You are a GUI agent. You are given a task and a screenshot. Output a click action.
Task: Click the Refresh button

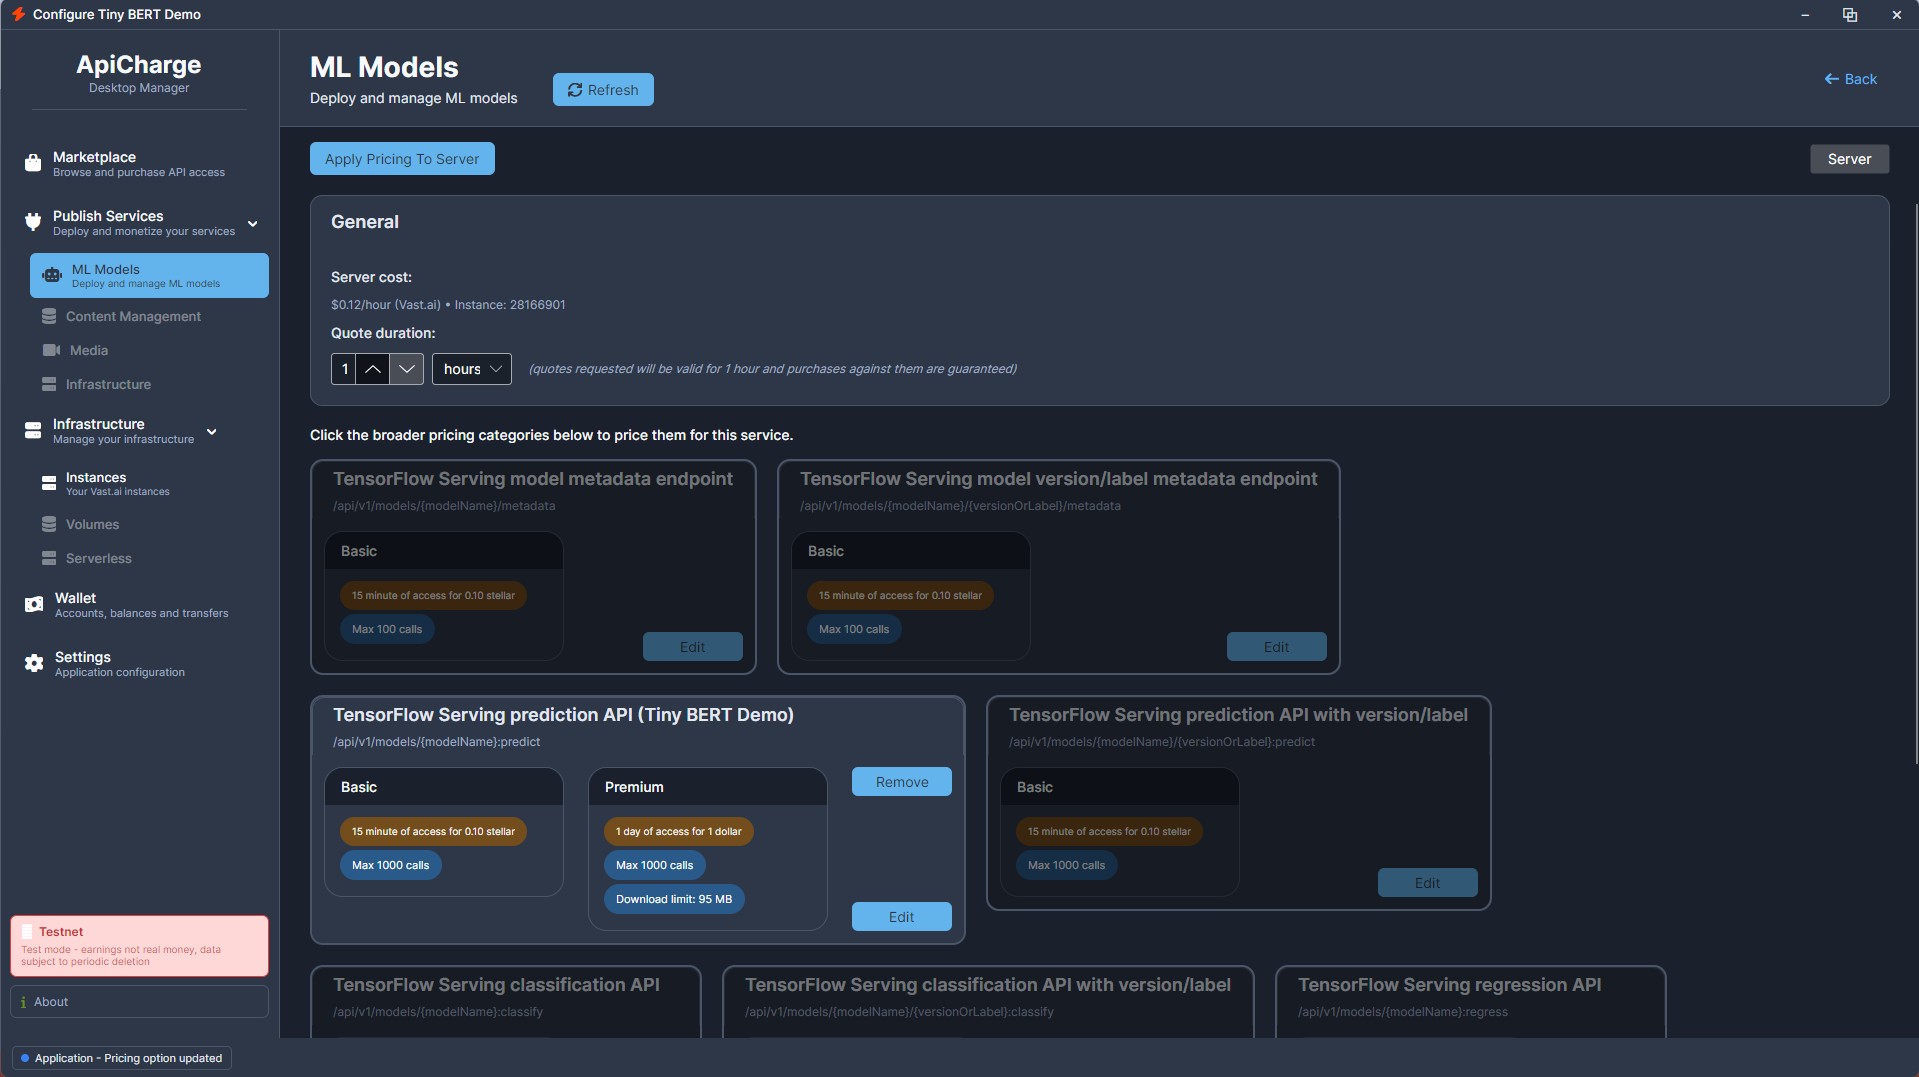click(x=602, y=89)
